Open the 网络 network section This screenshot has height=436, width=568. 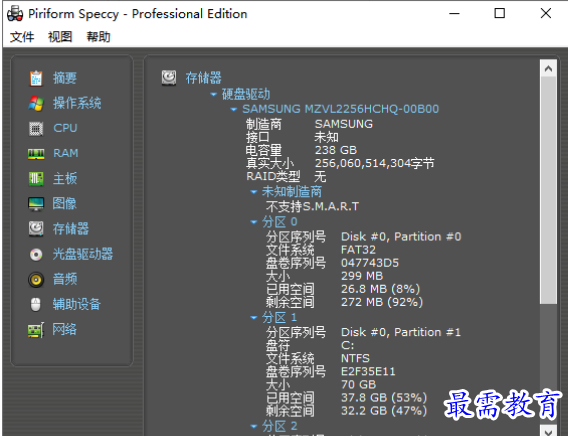[x=64, y=330]
